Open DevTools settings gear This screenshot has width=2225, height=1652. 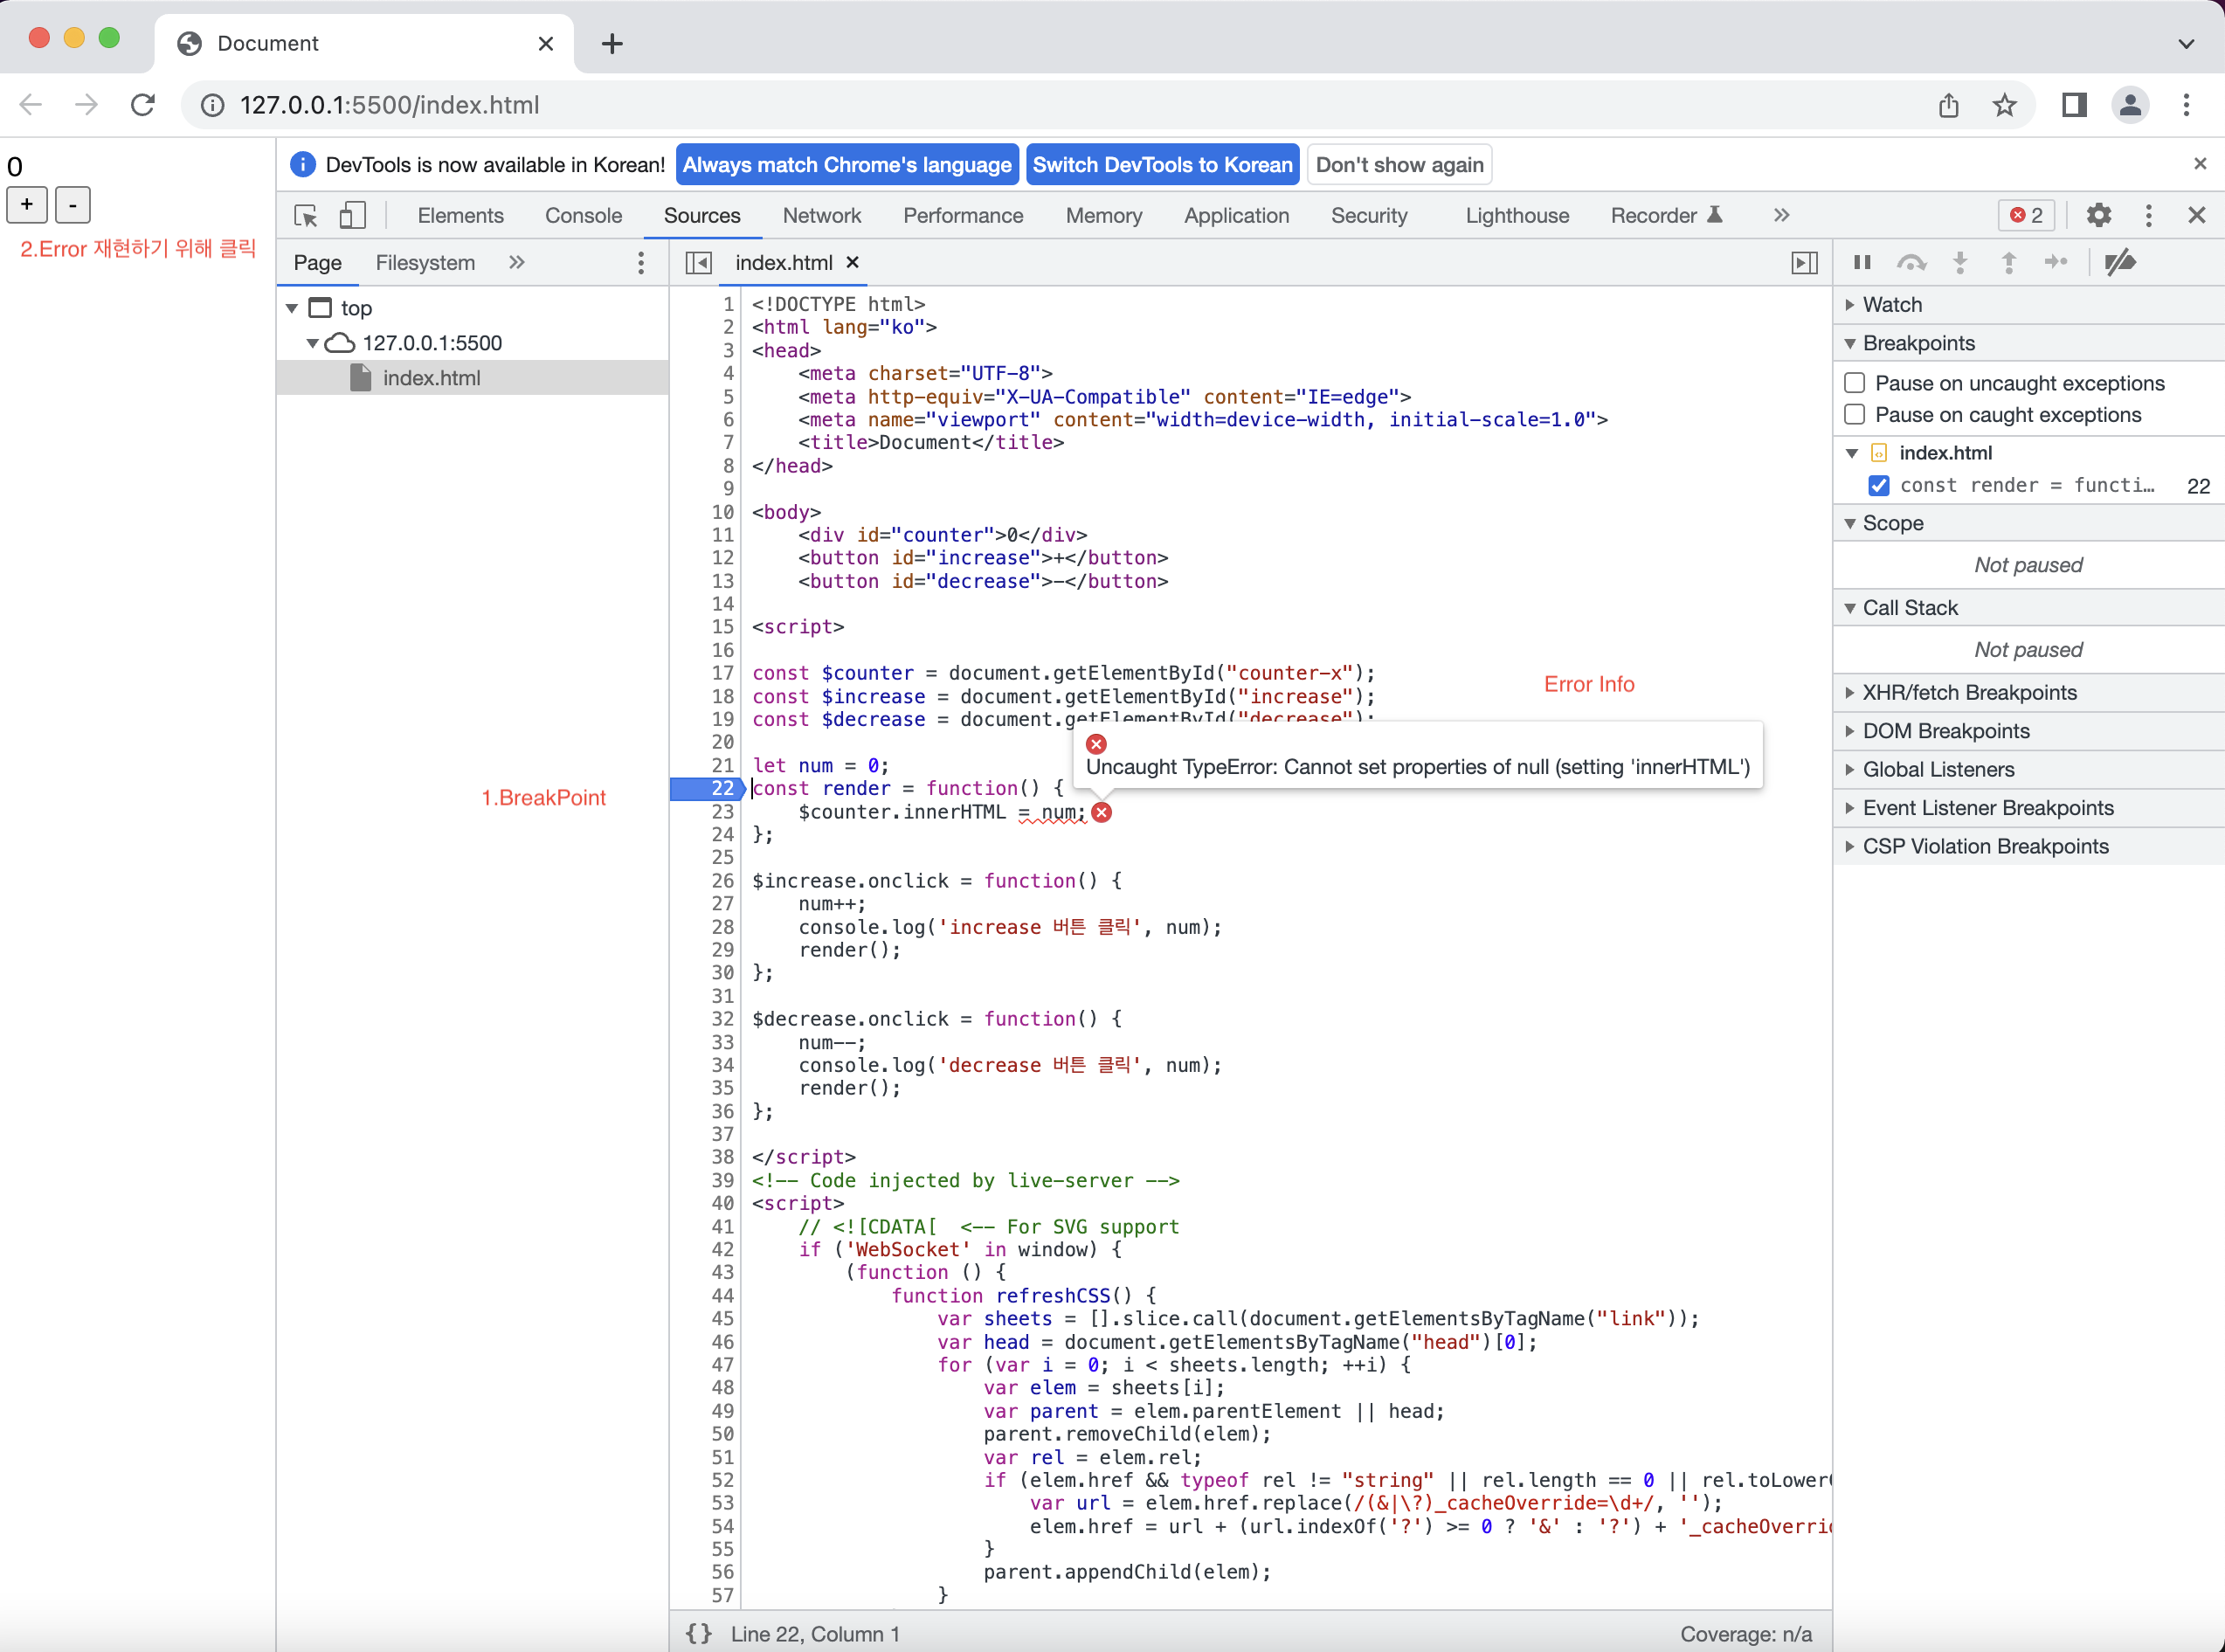(2098, 215)
